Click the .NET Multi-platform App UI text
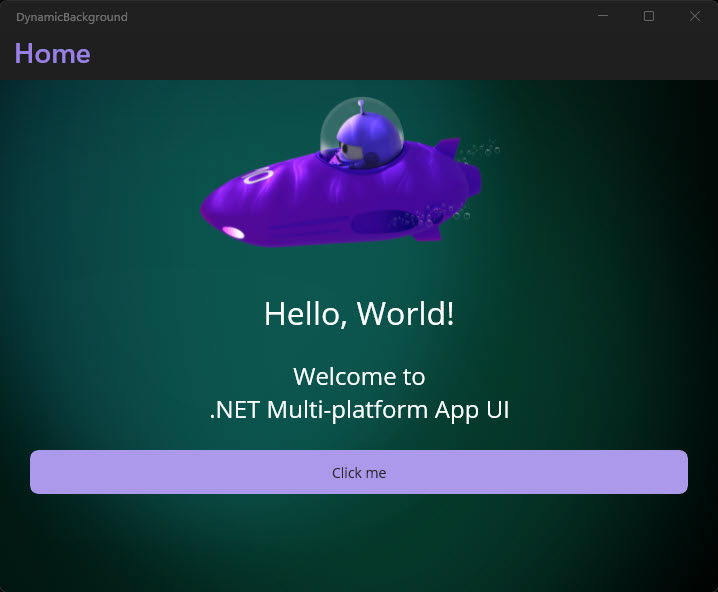Screen dimensions: 718x592 [x=359, y=410]
